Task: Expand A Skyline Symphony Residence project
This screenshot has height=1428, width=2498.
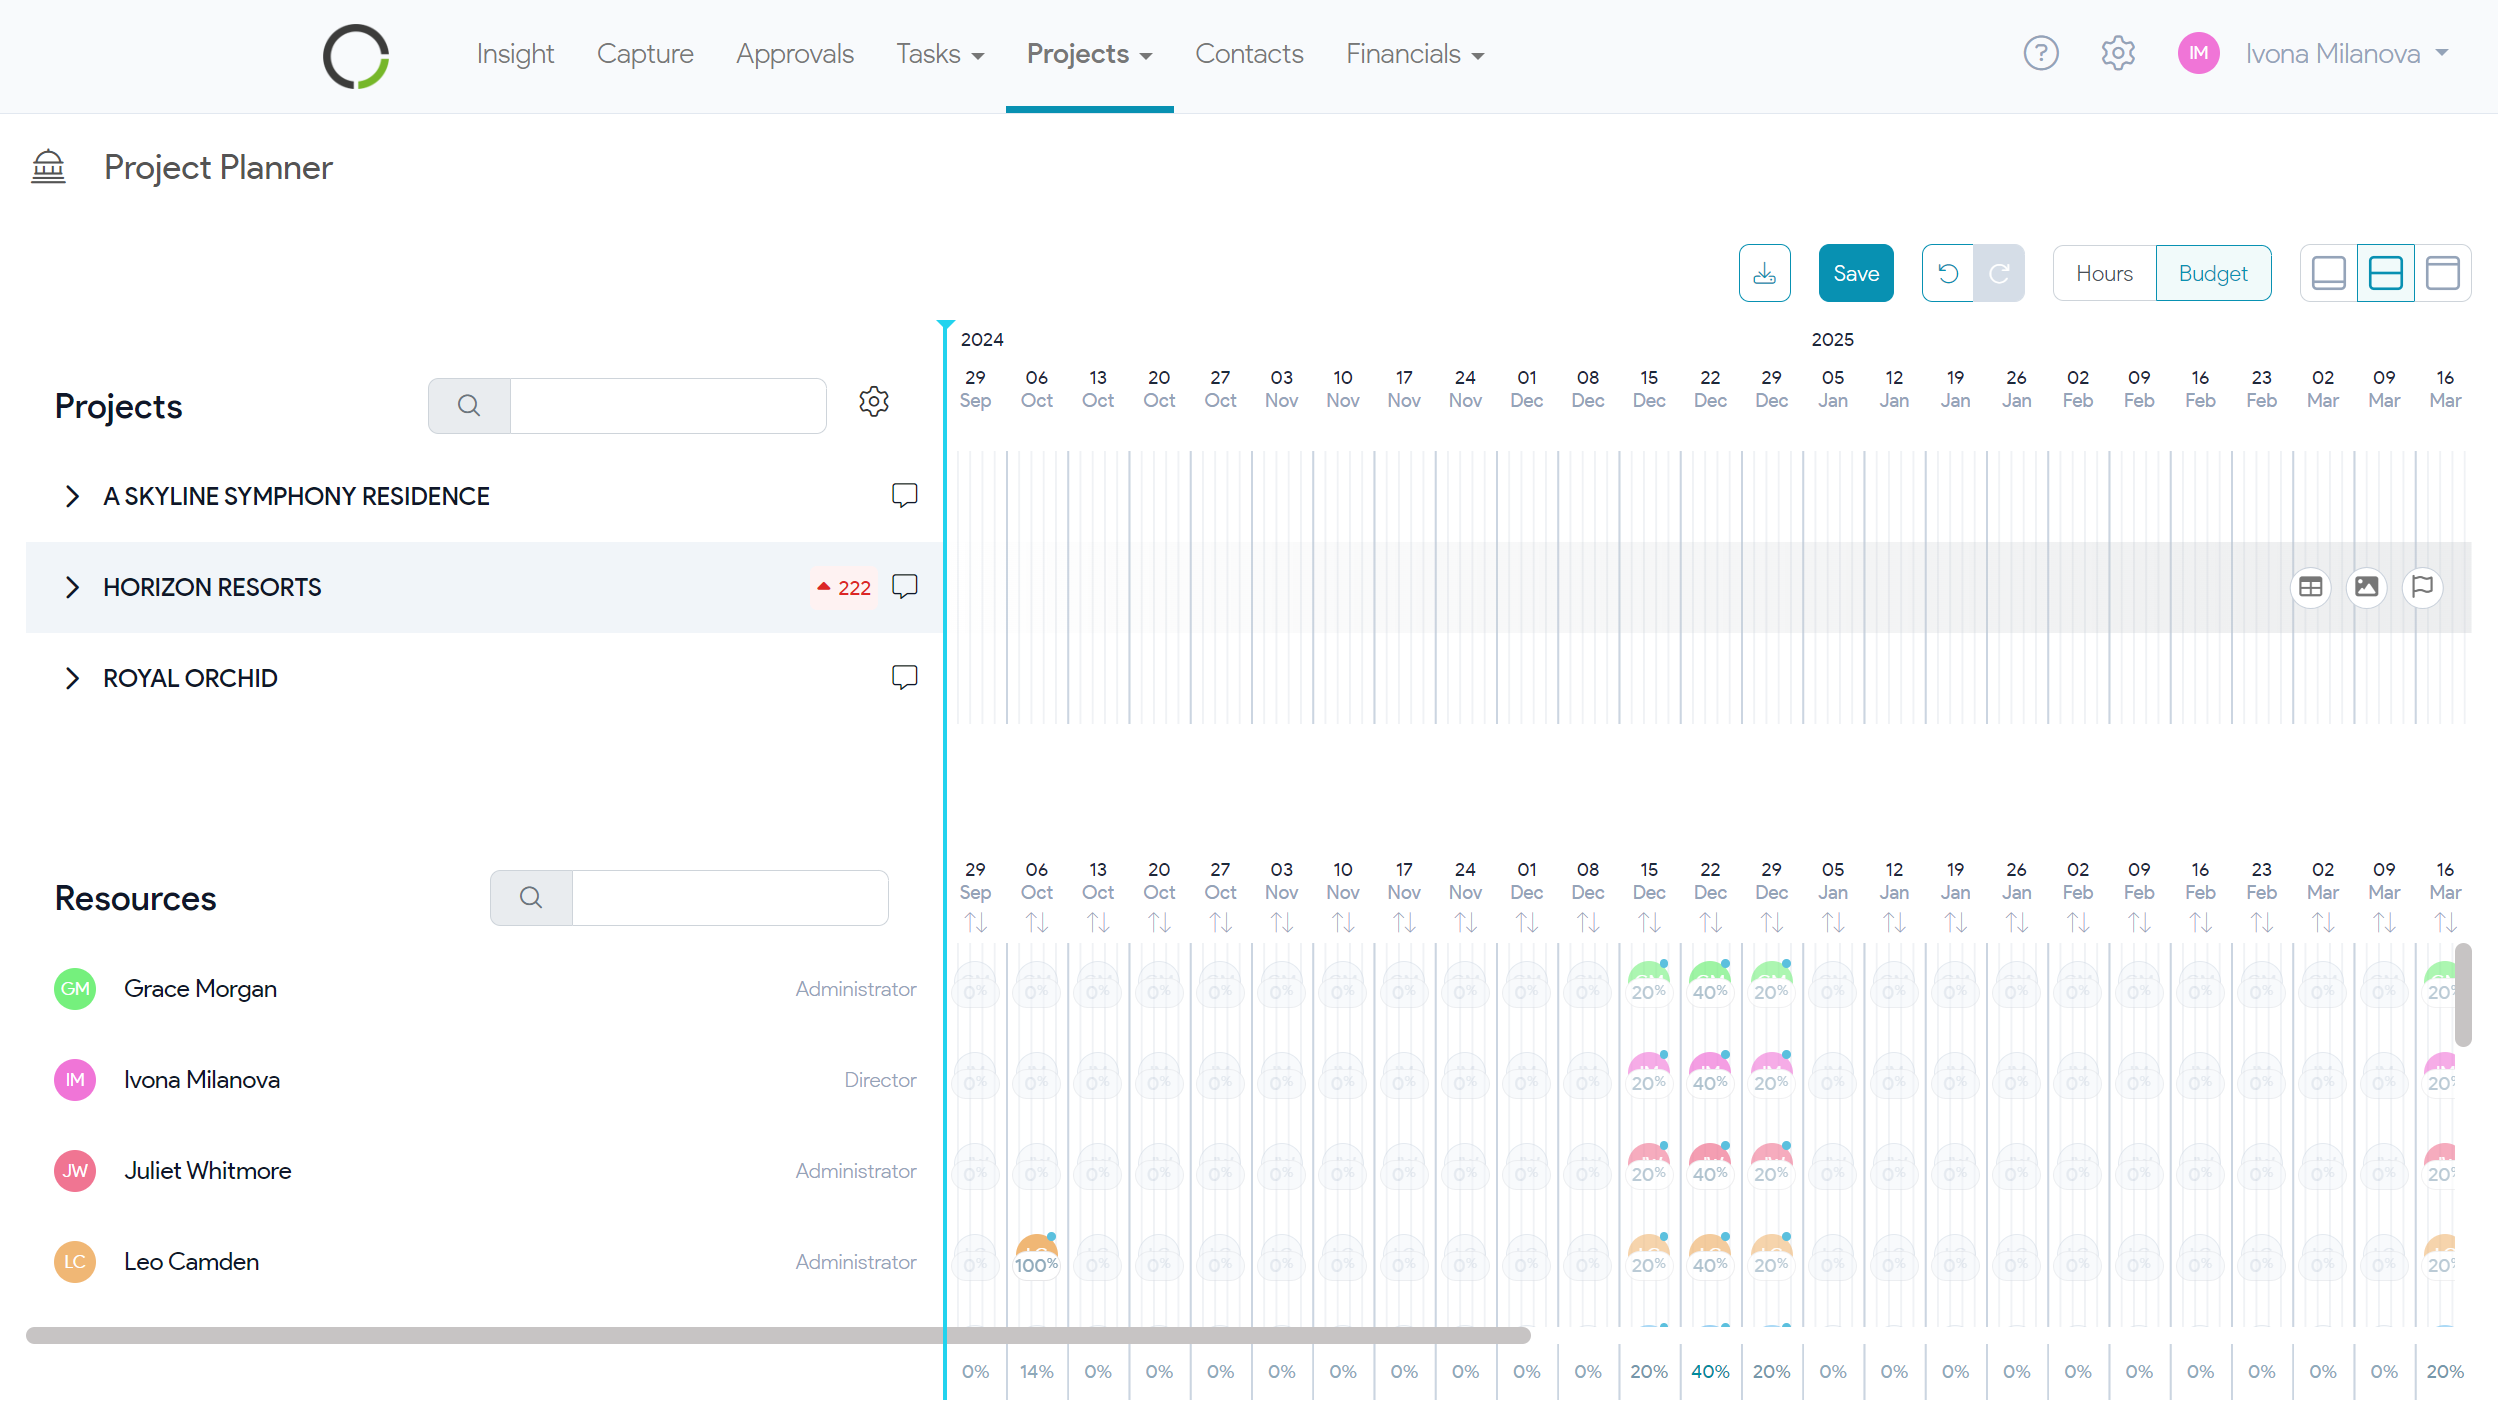Action: coord(72,496)
